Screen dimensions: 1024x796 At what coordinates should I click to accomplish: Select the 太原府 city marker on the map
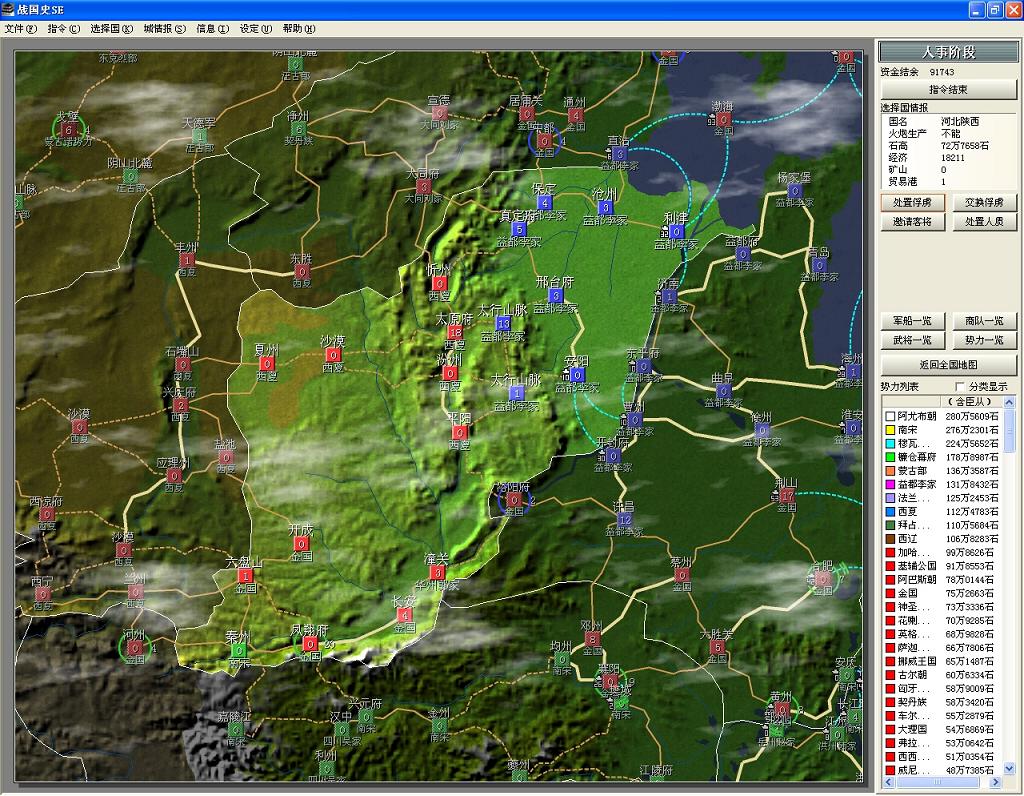(x=455, y=332)
